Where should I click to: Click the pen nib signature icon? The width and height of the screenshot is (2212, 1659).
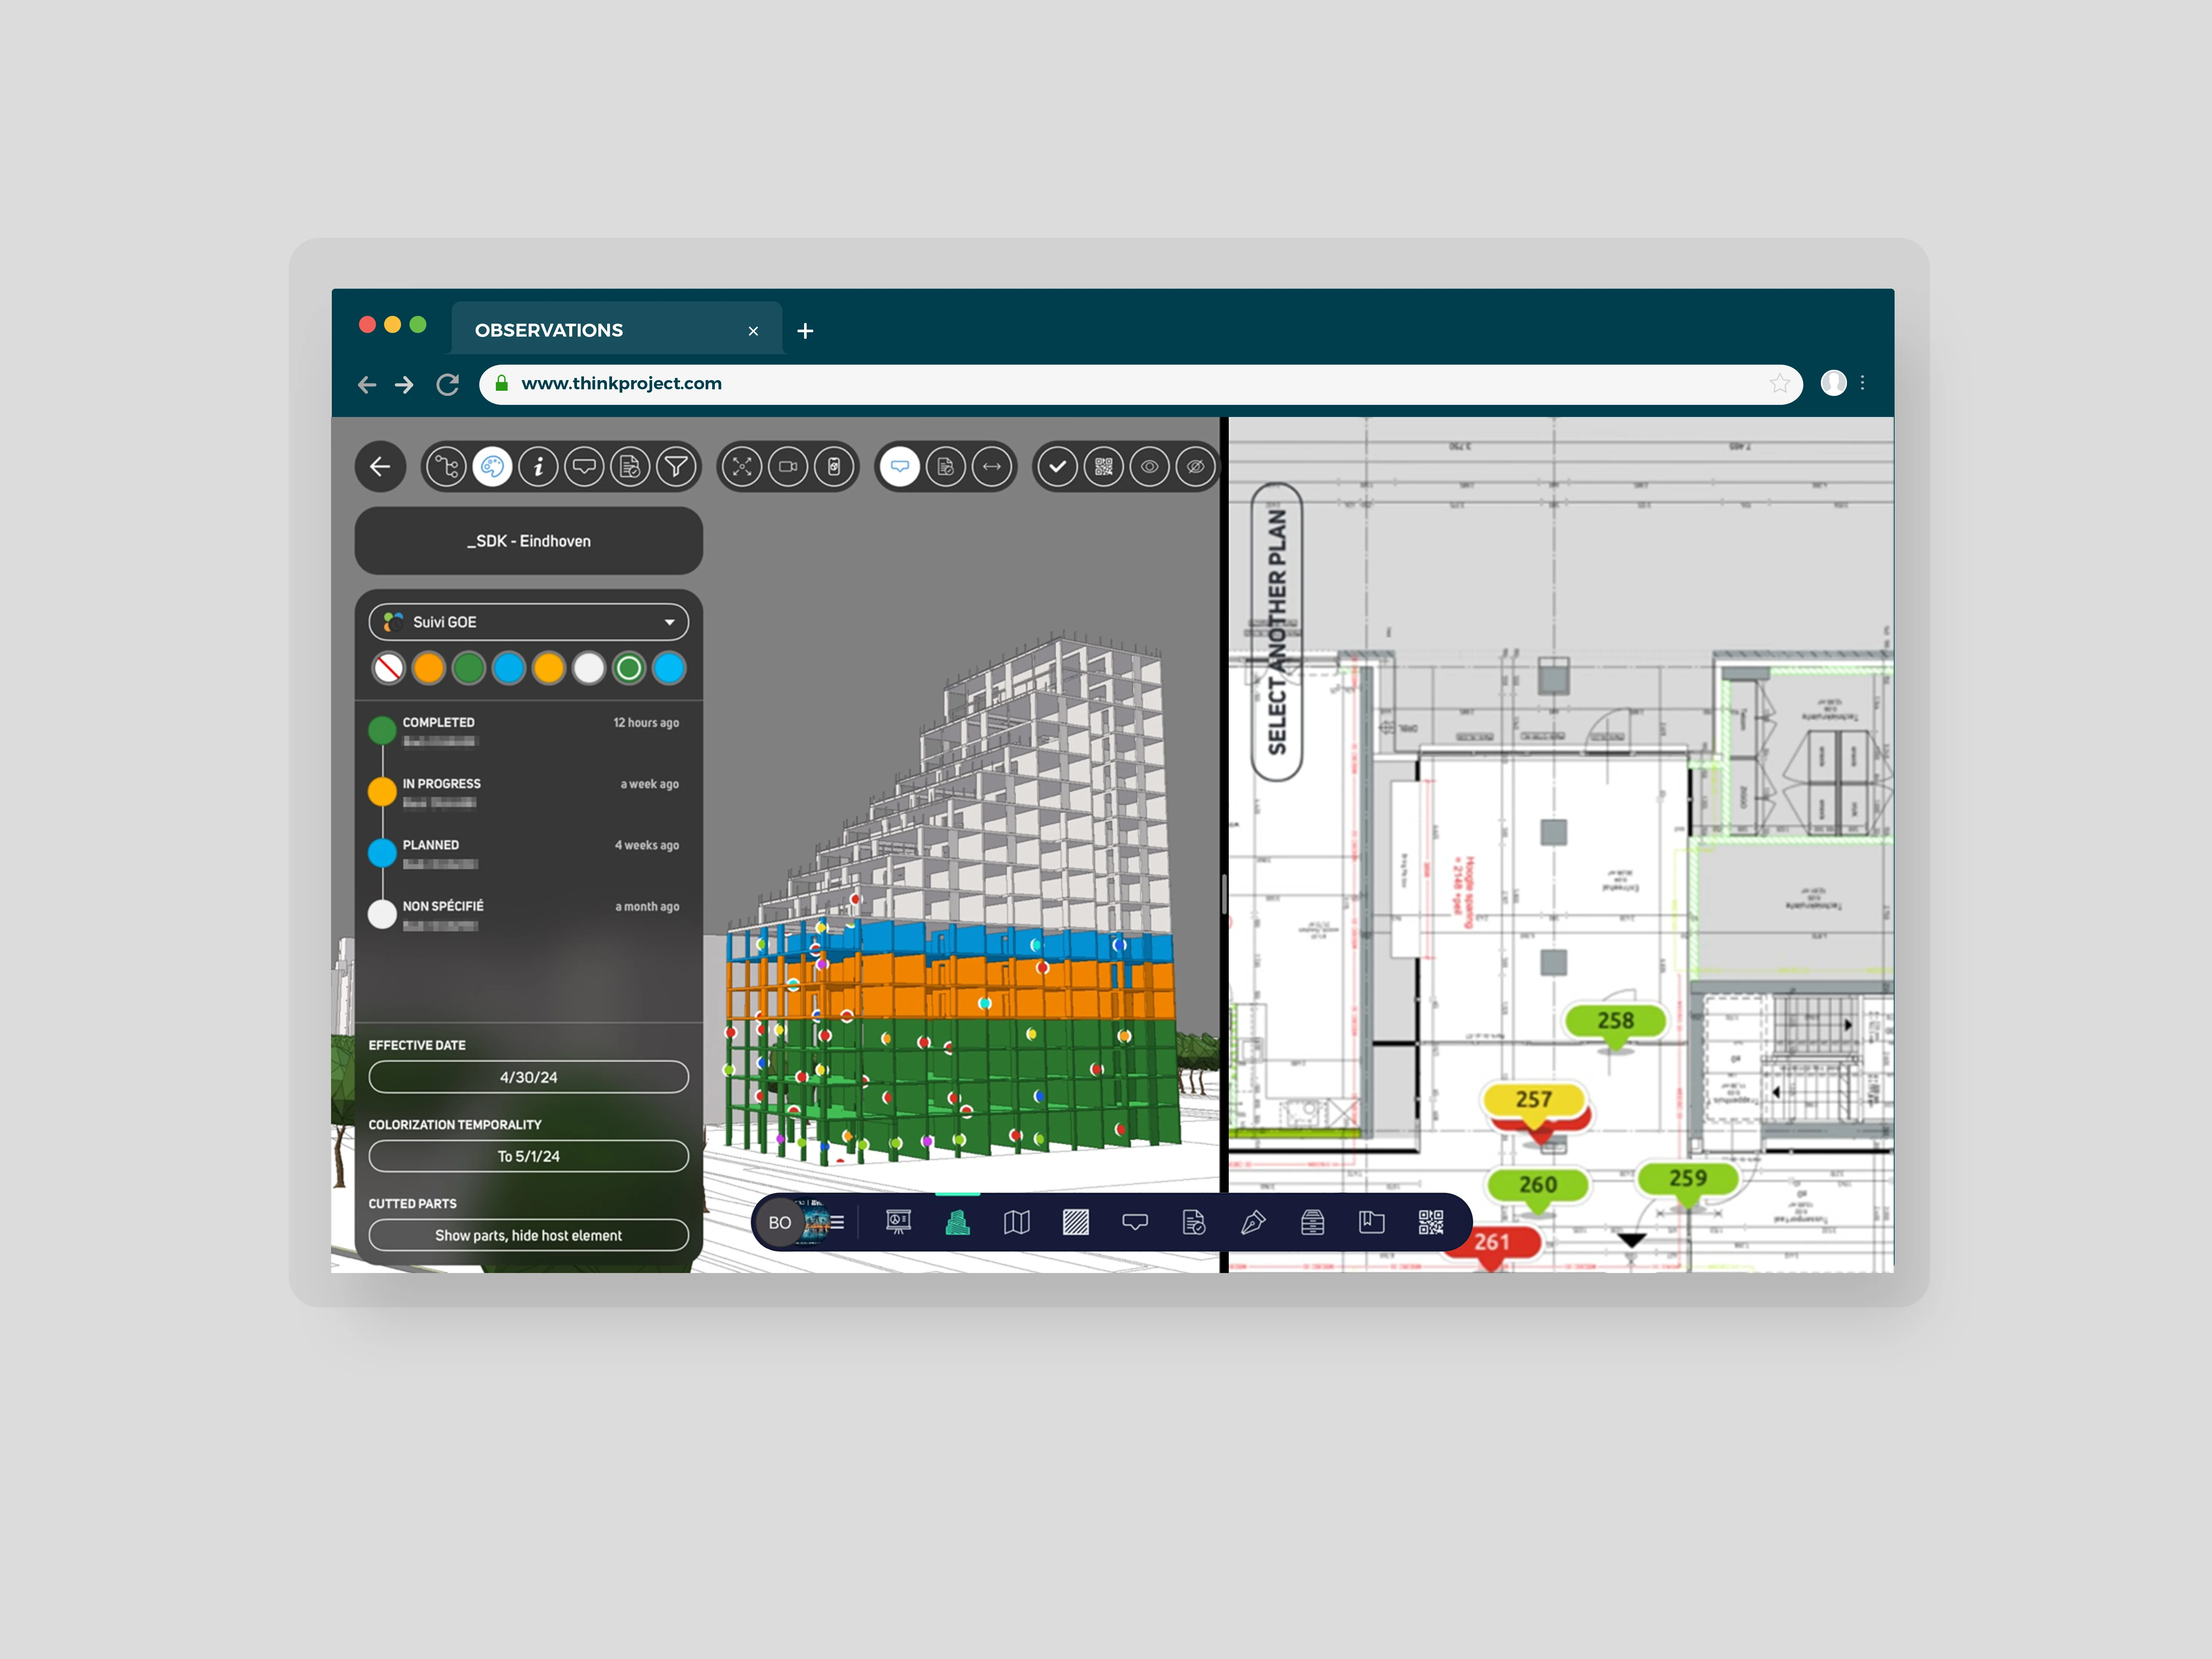(x=1253, y=1222)
